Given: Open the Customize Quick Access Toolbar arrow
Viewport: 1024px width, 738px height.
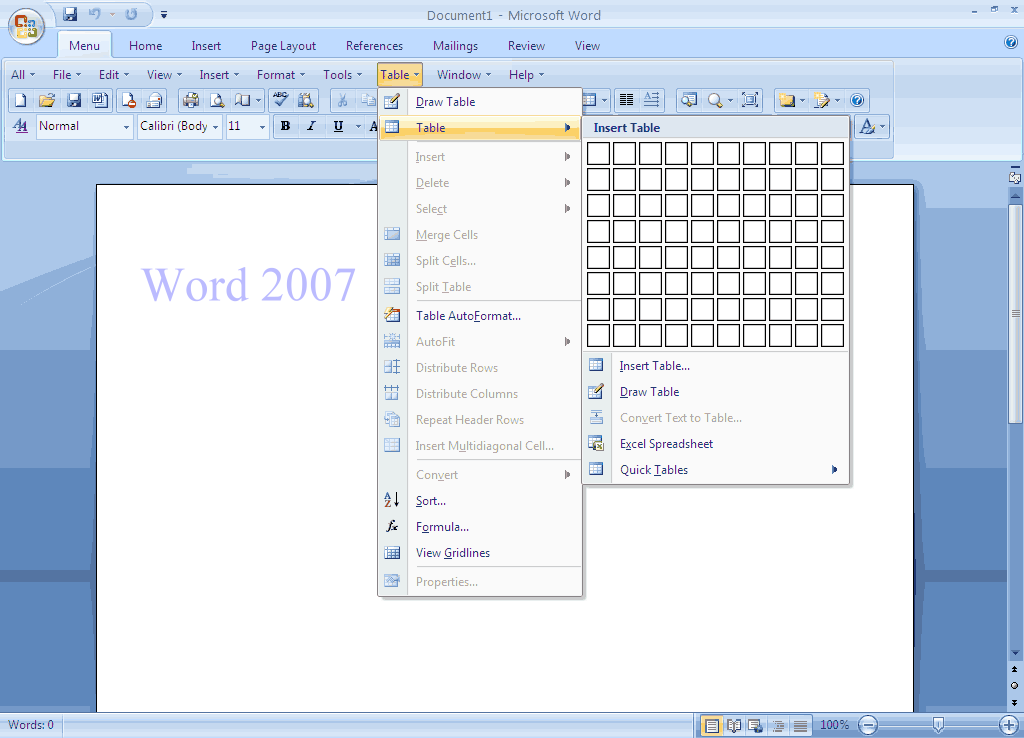Looking at the screenshot, I should click(164, 14).
